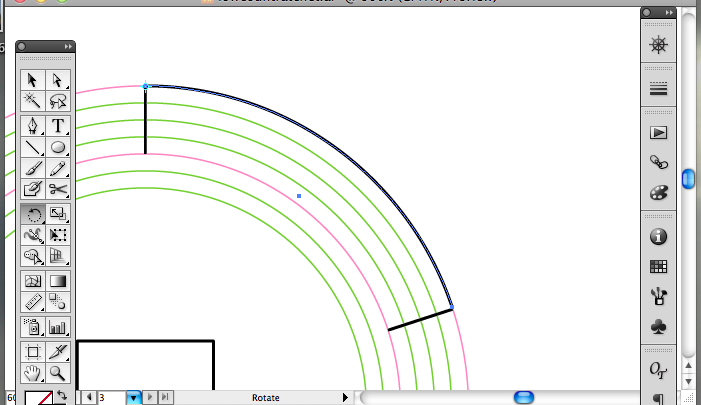Image resolution: width=701 pixels, height=405 pixels.
Task: Close the Tools panel round button
Action: tap(21, 46)
